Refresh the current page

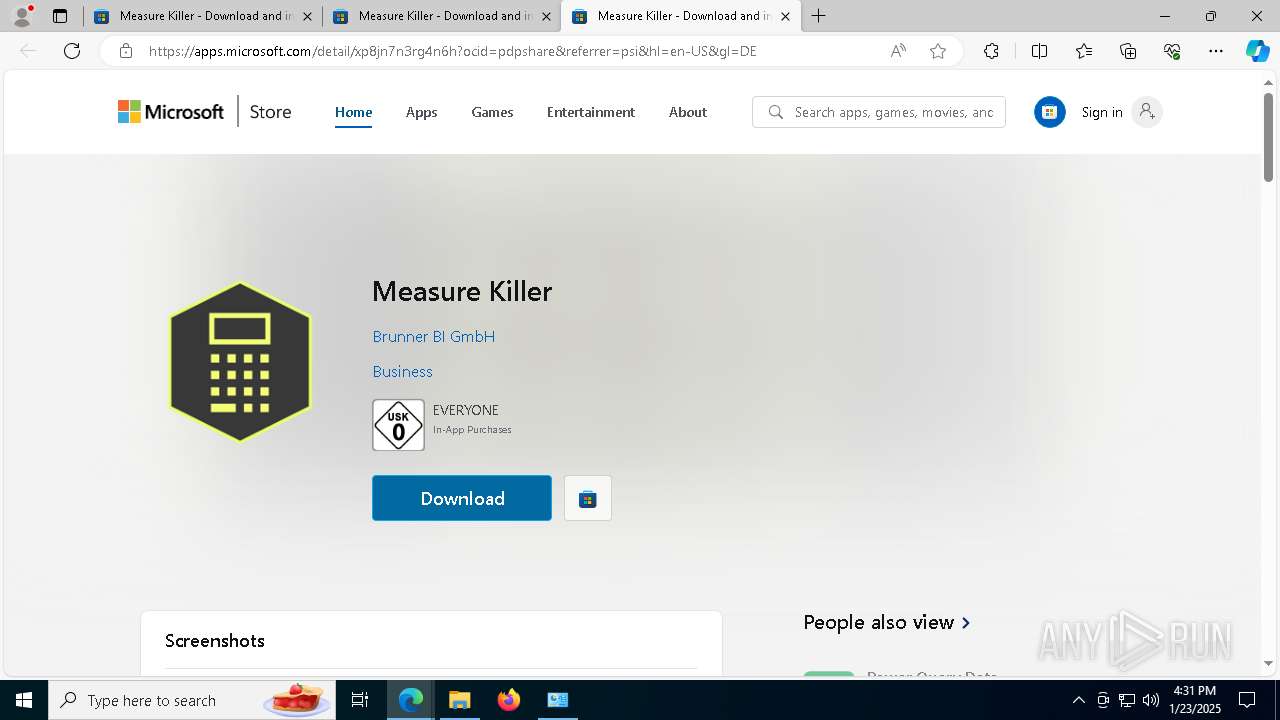point(72,51)
